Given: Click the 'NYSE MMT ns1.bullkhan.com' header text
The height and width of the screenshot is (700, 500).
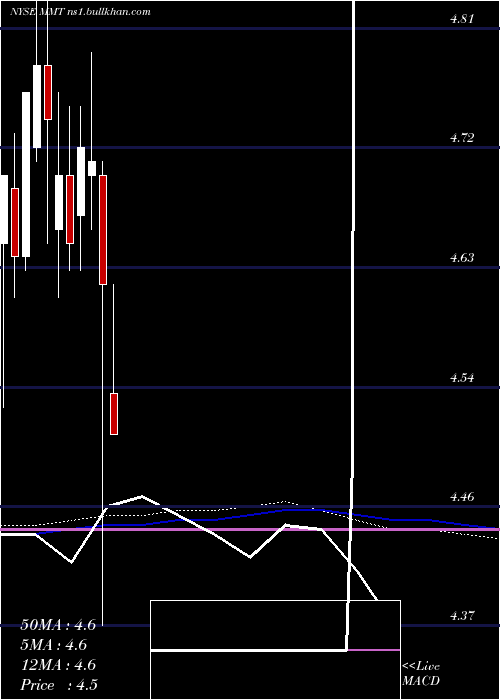Looking at the screenshot, I should [80, 12].
